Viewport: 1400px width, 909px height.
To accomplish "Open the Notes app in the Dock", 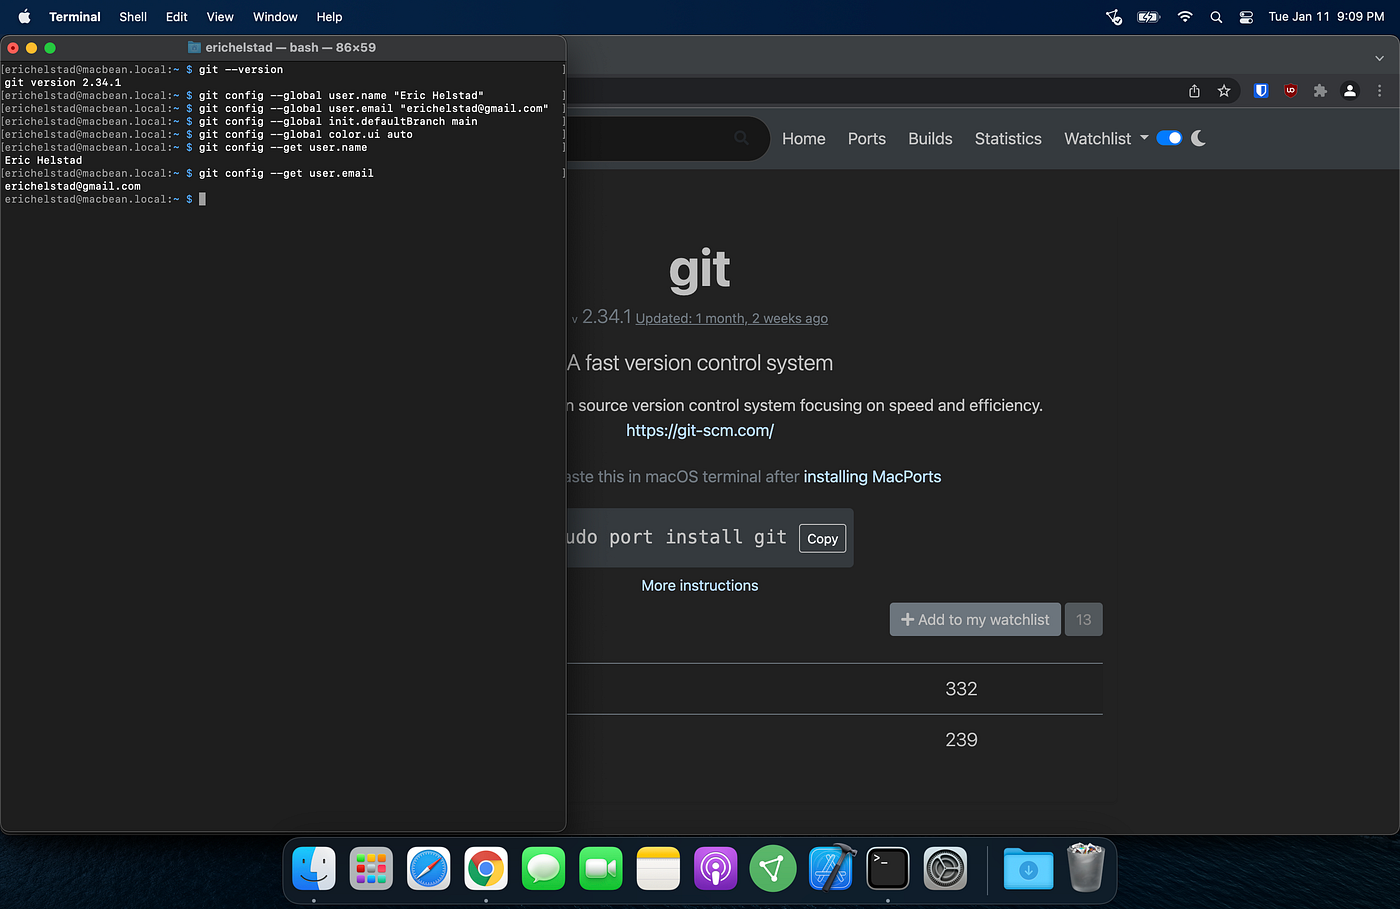I will 658,868.
